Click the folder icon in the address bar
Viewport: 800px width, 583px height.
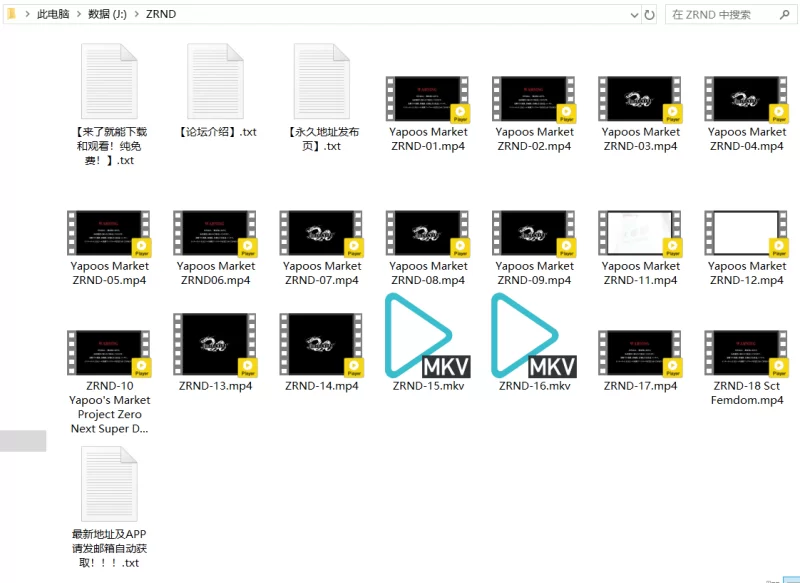(x=11, y=14)
